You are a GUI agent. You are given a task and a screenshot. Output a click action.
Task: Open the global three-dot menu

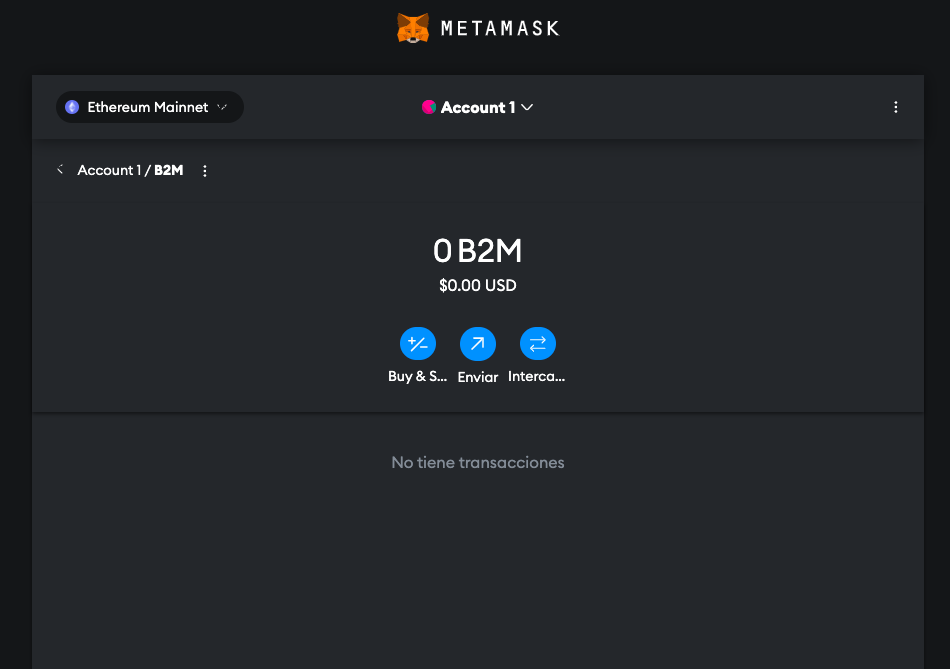[895, 107]
